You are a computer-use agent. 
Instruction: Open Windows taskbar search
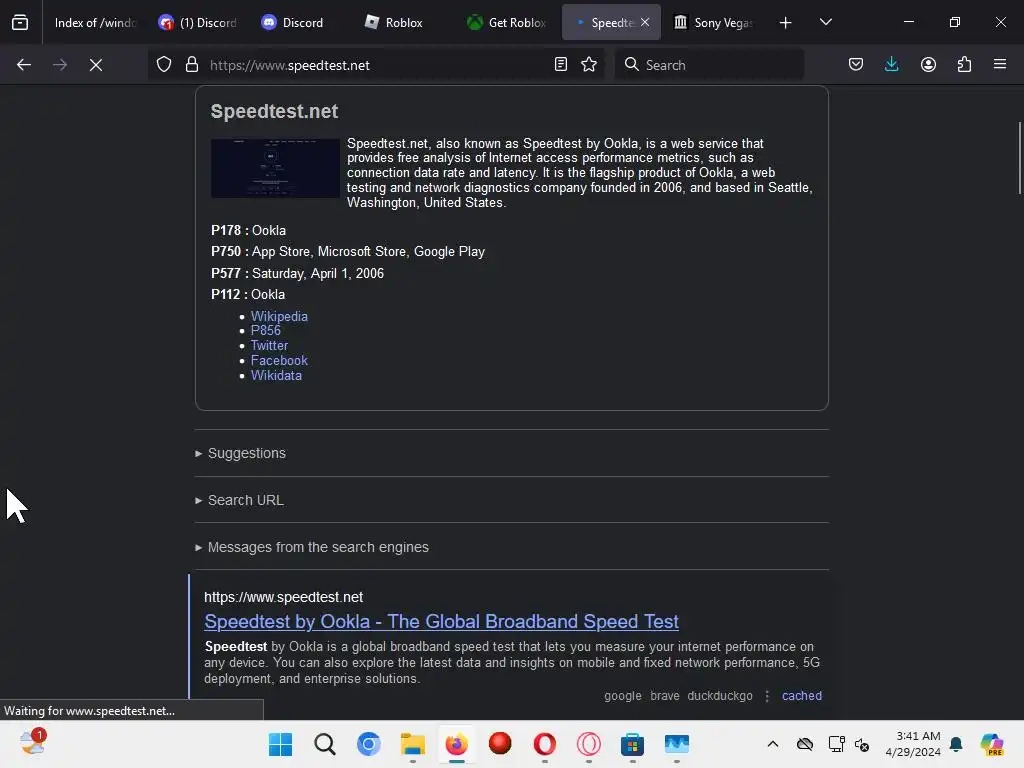click(325, 744)
